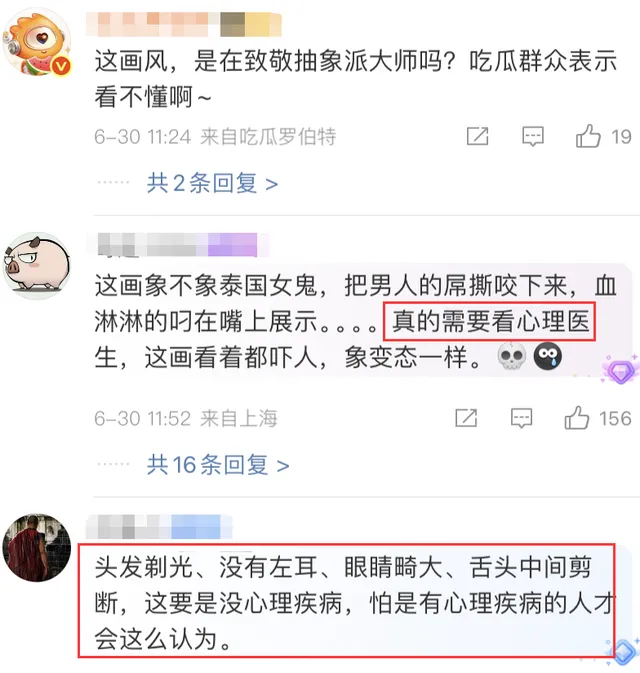Reply to the comment from 上海
Screen dimensions: 640x673
(x=521, y=418)
